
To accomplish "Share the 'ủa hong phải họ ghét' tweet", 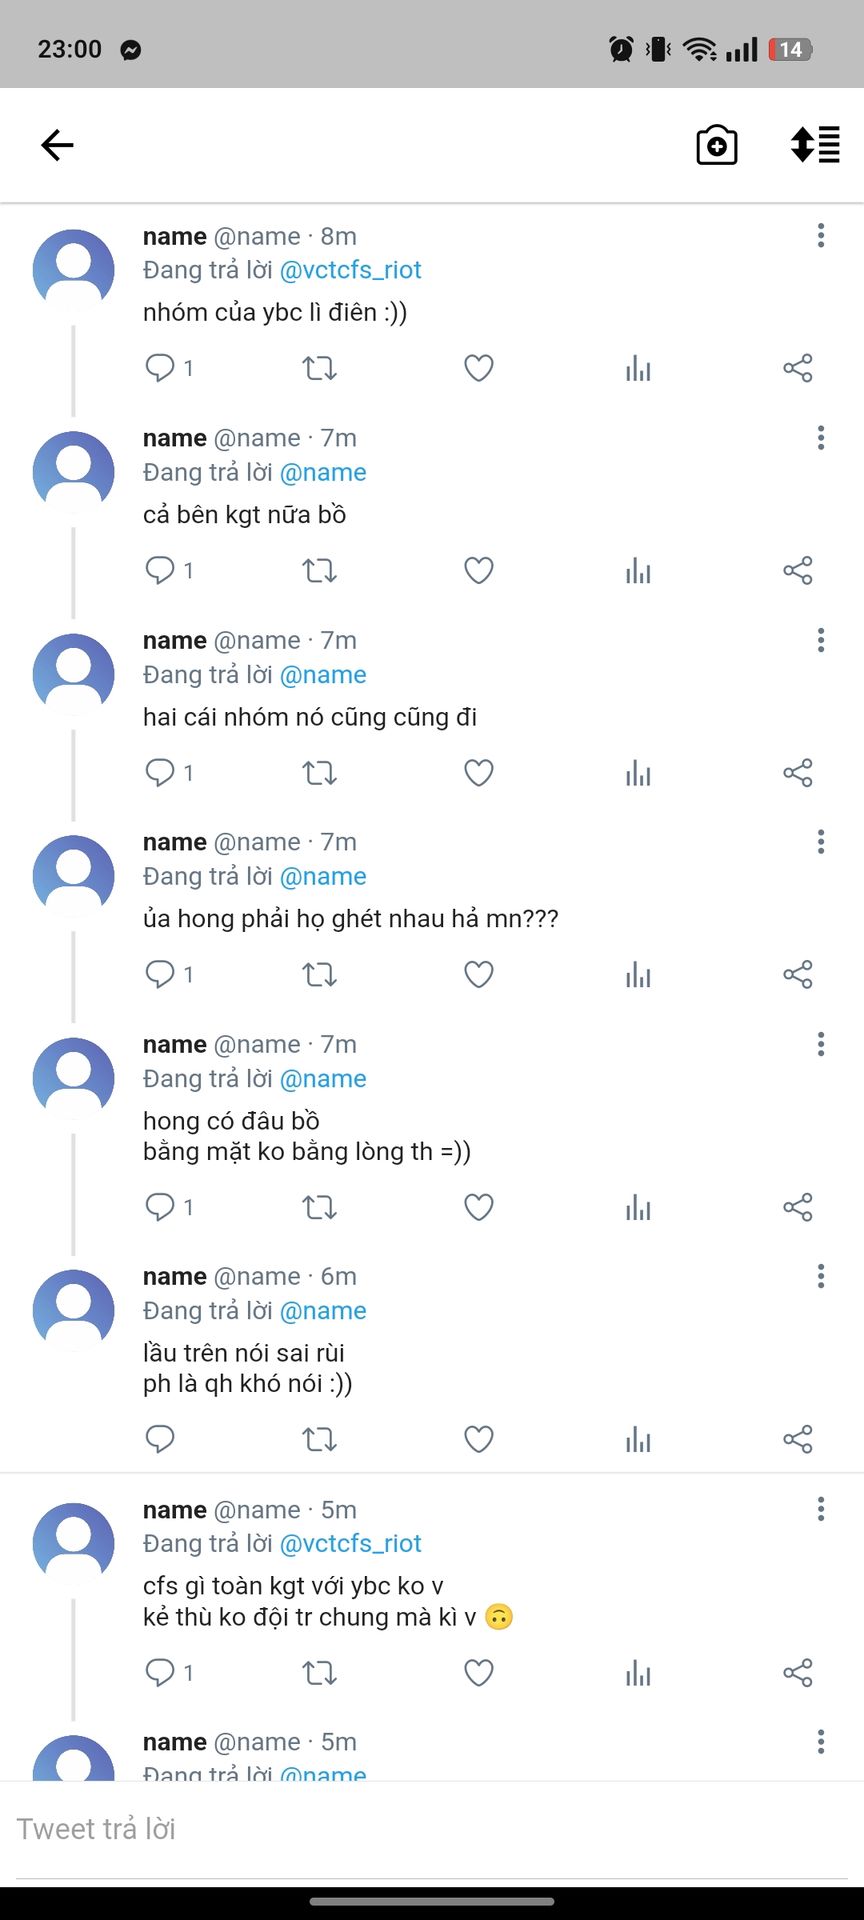I will [798, 975].
